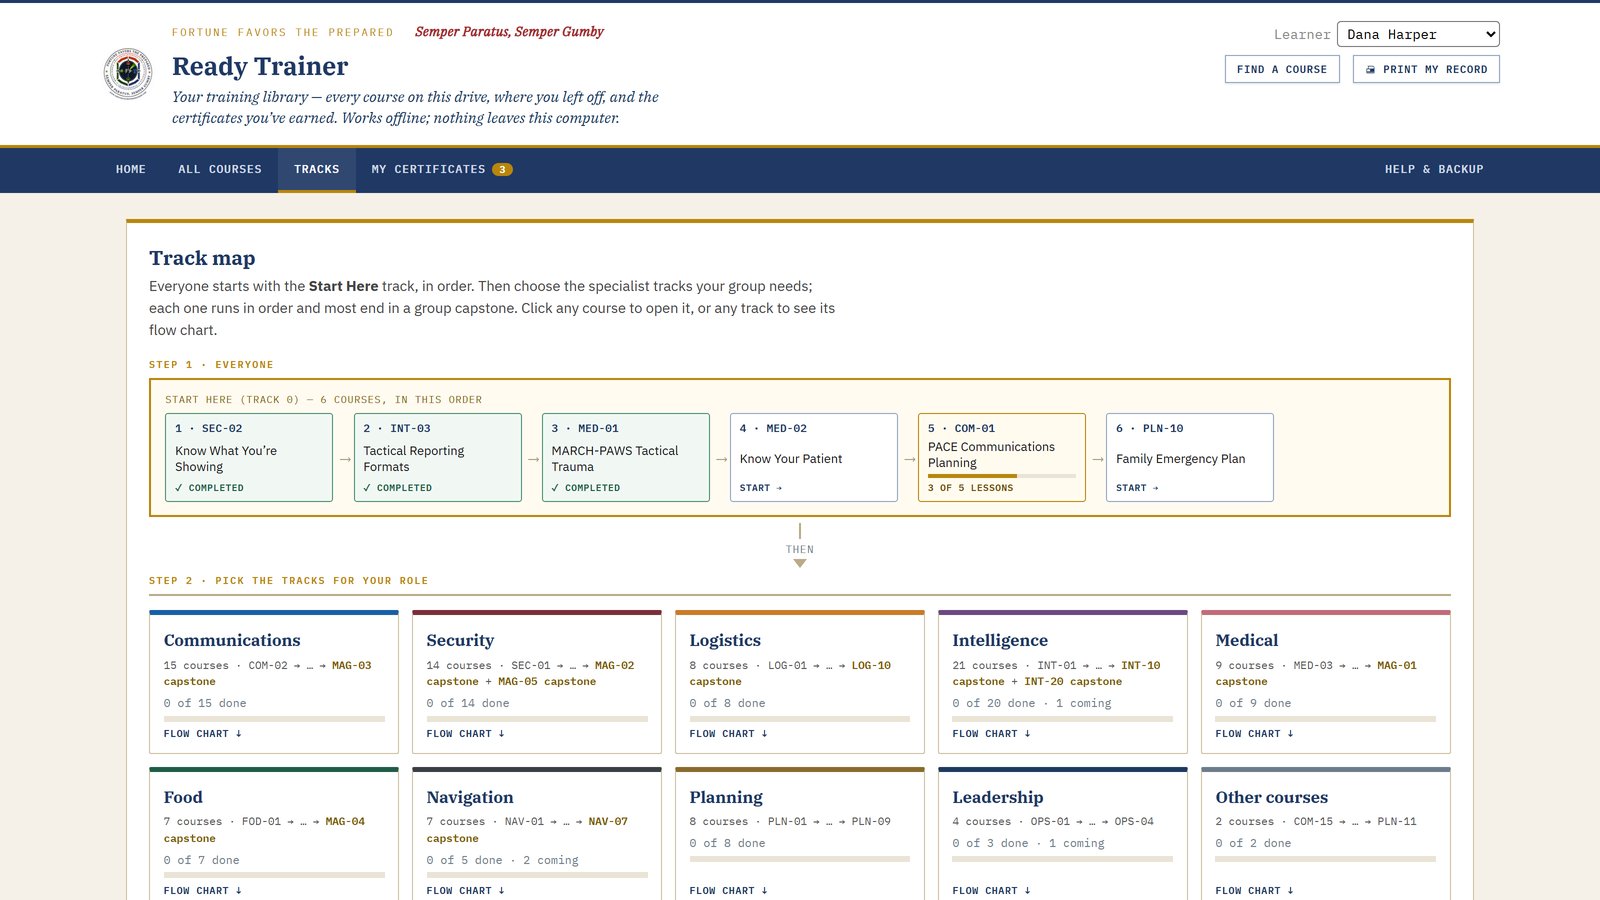
Task: Click the Ready Trainer title
Action: click(260, 66)
